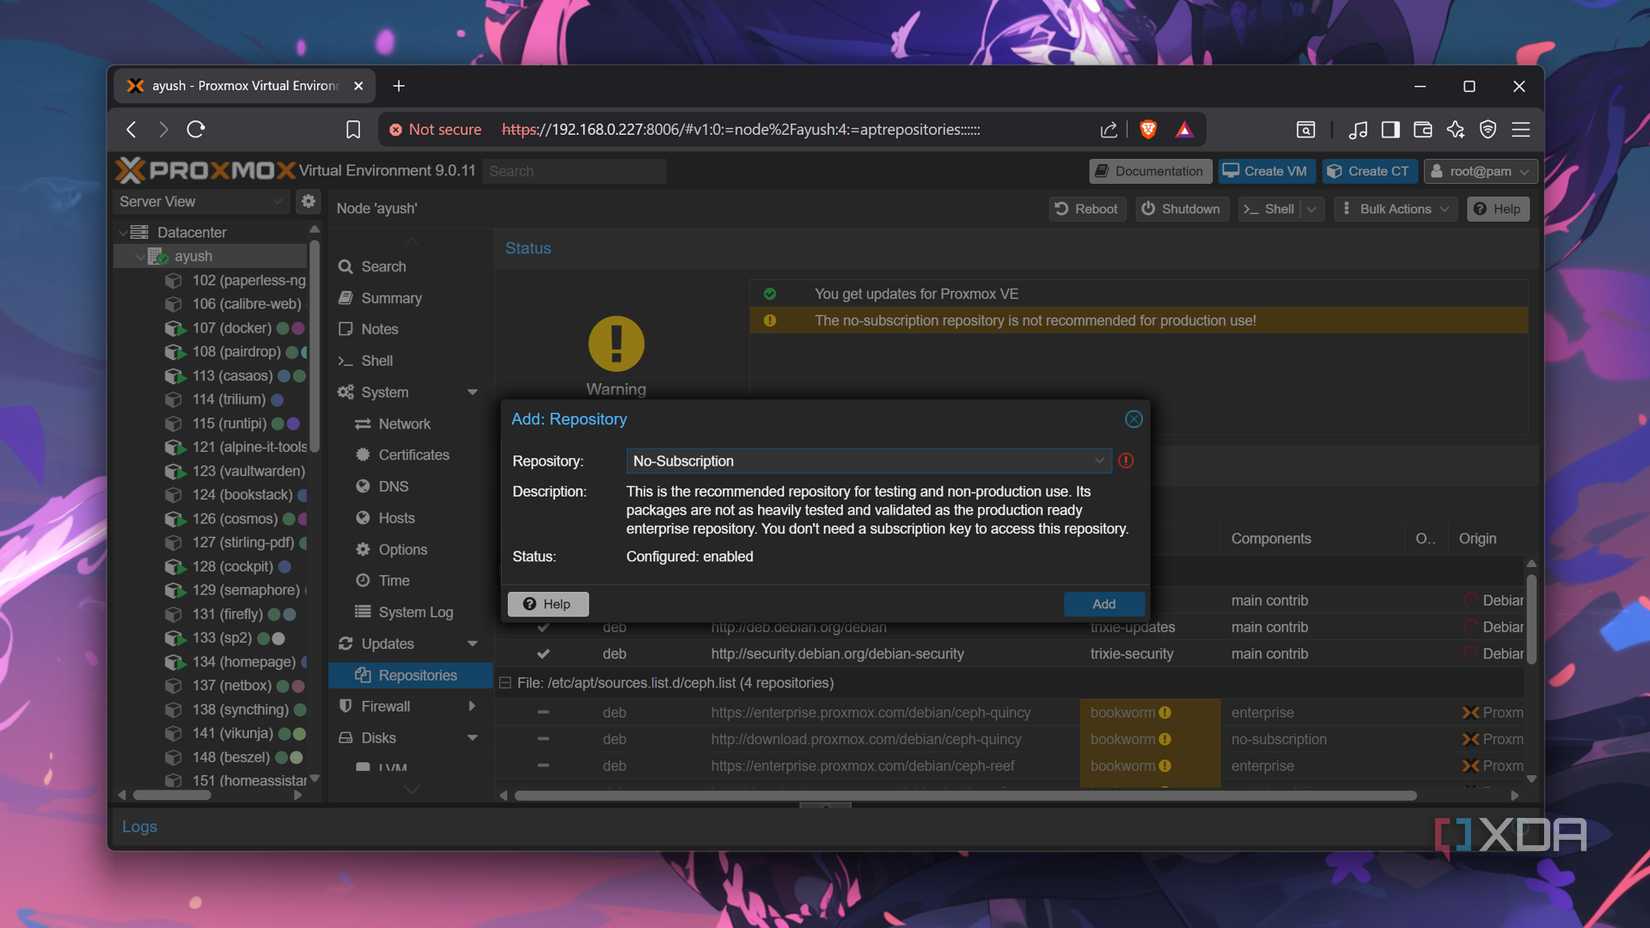This screenshot has height=928, width=1650.
Task: Toggle enabled mark for download.proxmox.com ceph-quincy repository
Action: [543, 739]
